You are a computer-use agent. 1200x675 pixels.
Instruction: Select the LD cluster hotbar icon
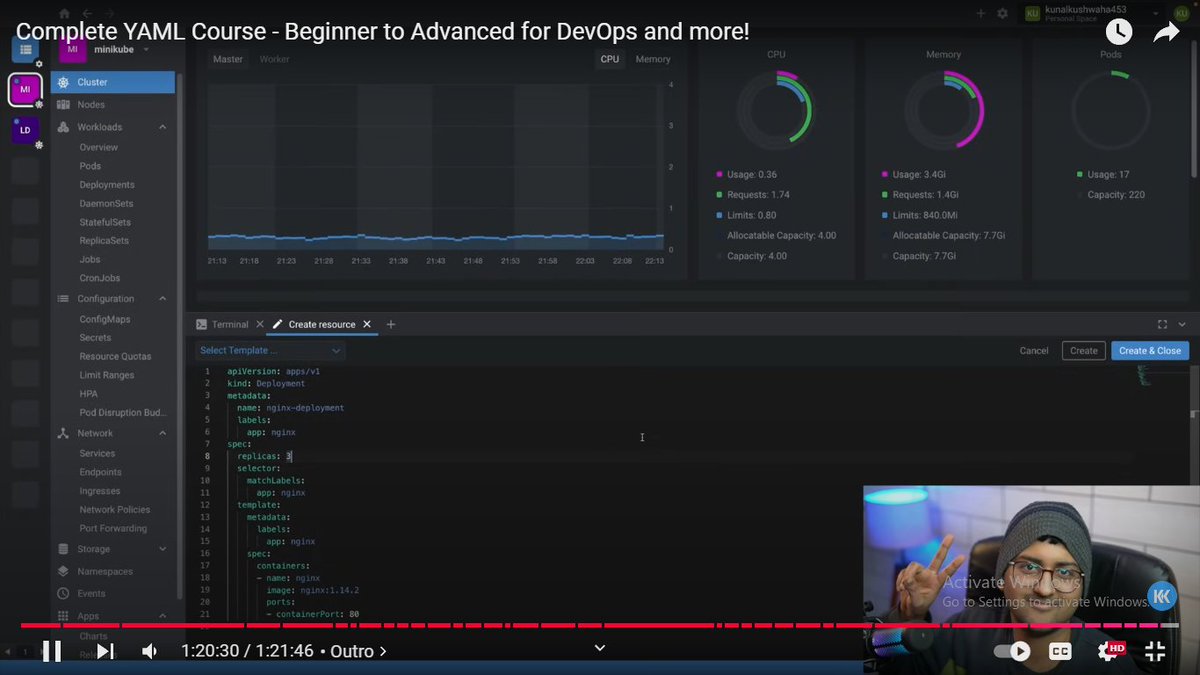[x=25, y=130]
